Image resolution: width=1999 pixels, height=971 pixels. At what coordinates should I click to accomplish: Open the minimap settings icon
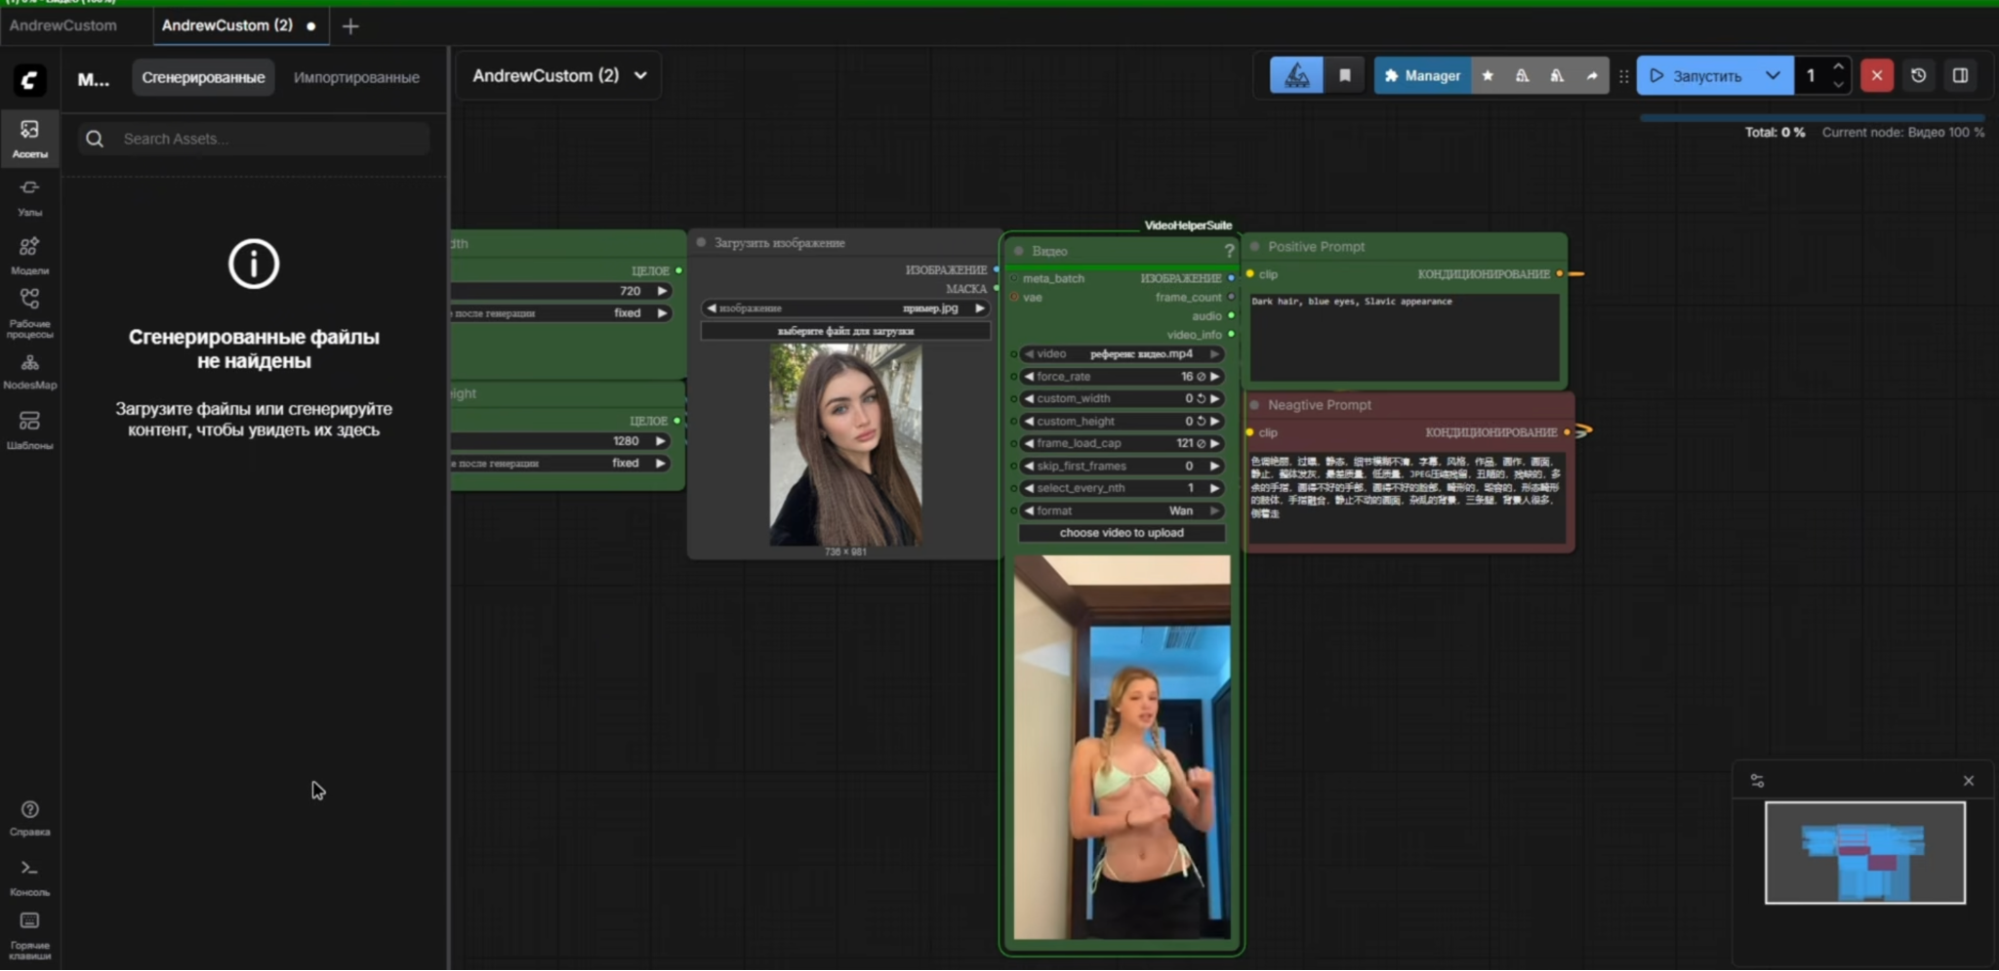[x=1757, y=781]
